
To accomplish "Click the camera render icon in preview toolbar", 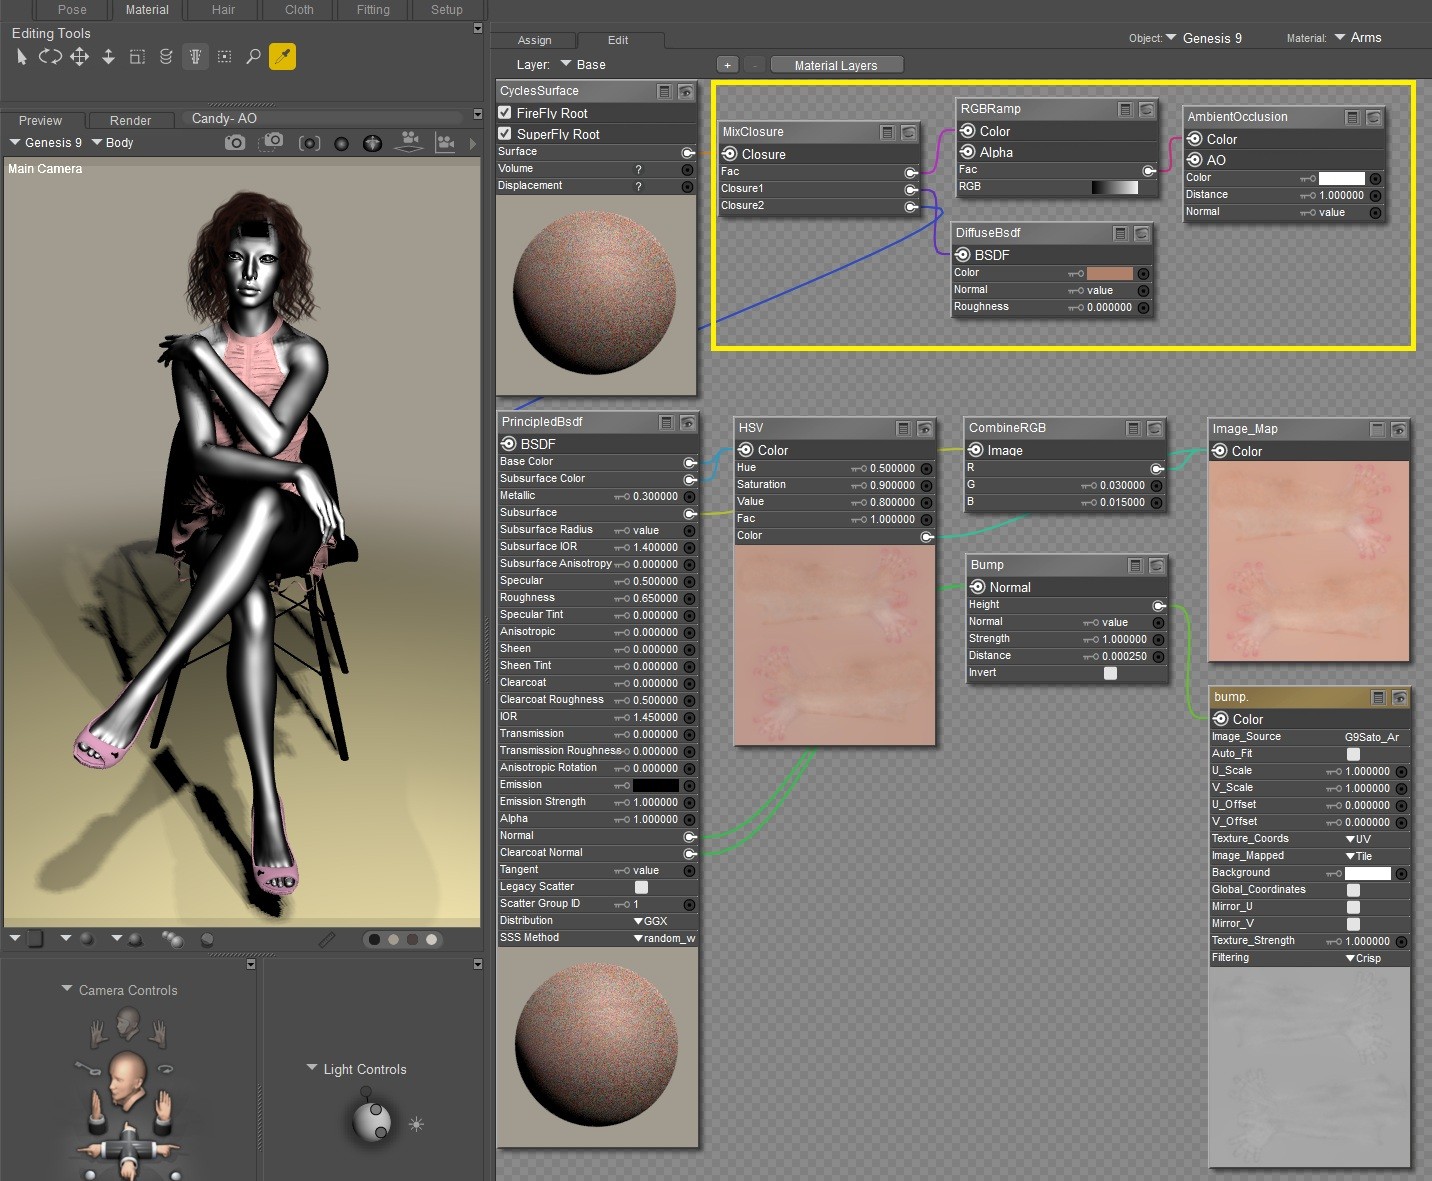I will [235, 143].
